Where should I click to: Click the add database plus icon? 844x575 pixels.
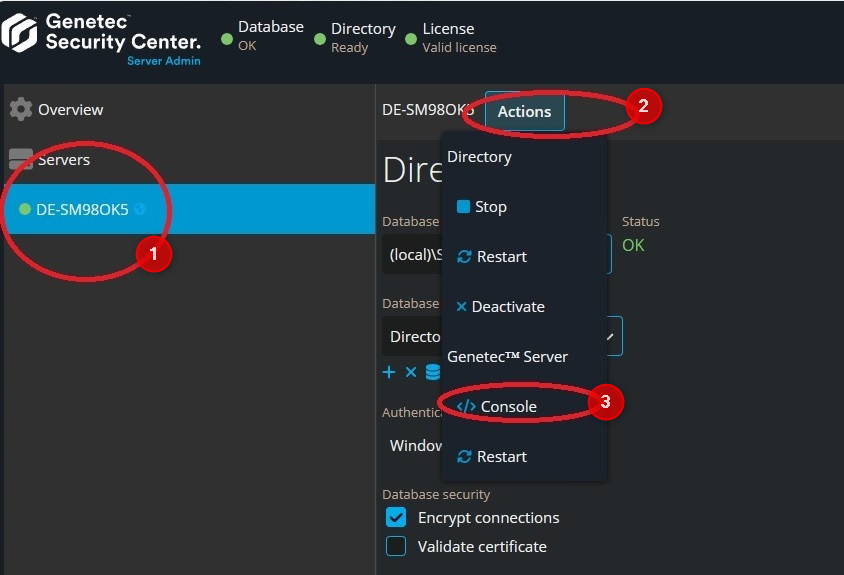[x=389, y=372]
